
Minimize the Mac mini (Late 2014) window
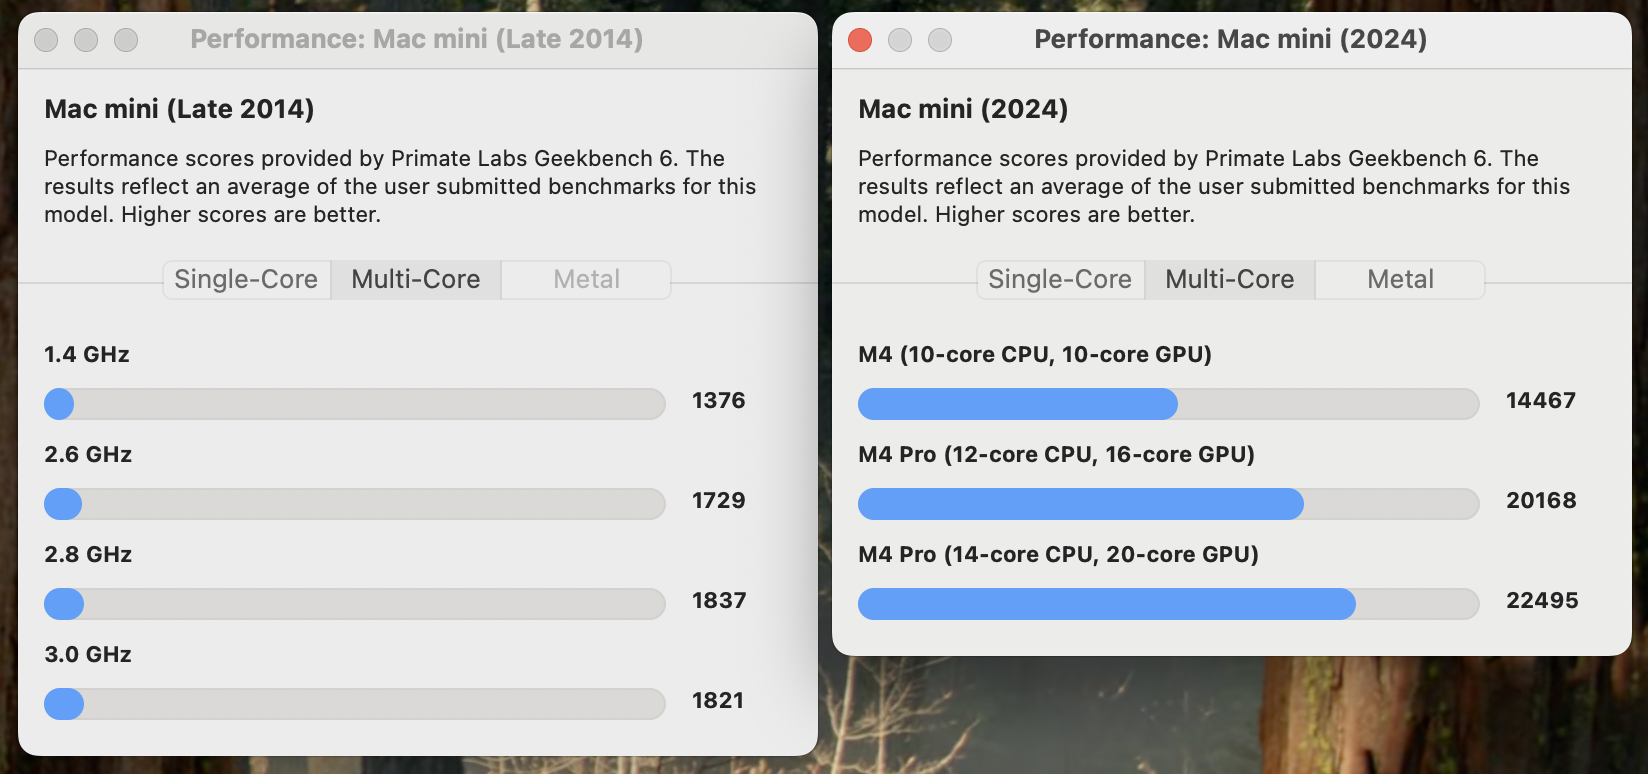pyautogui.click(x=86, y=40)
